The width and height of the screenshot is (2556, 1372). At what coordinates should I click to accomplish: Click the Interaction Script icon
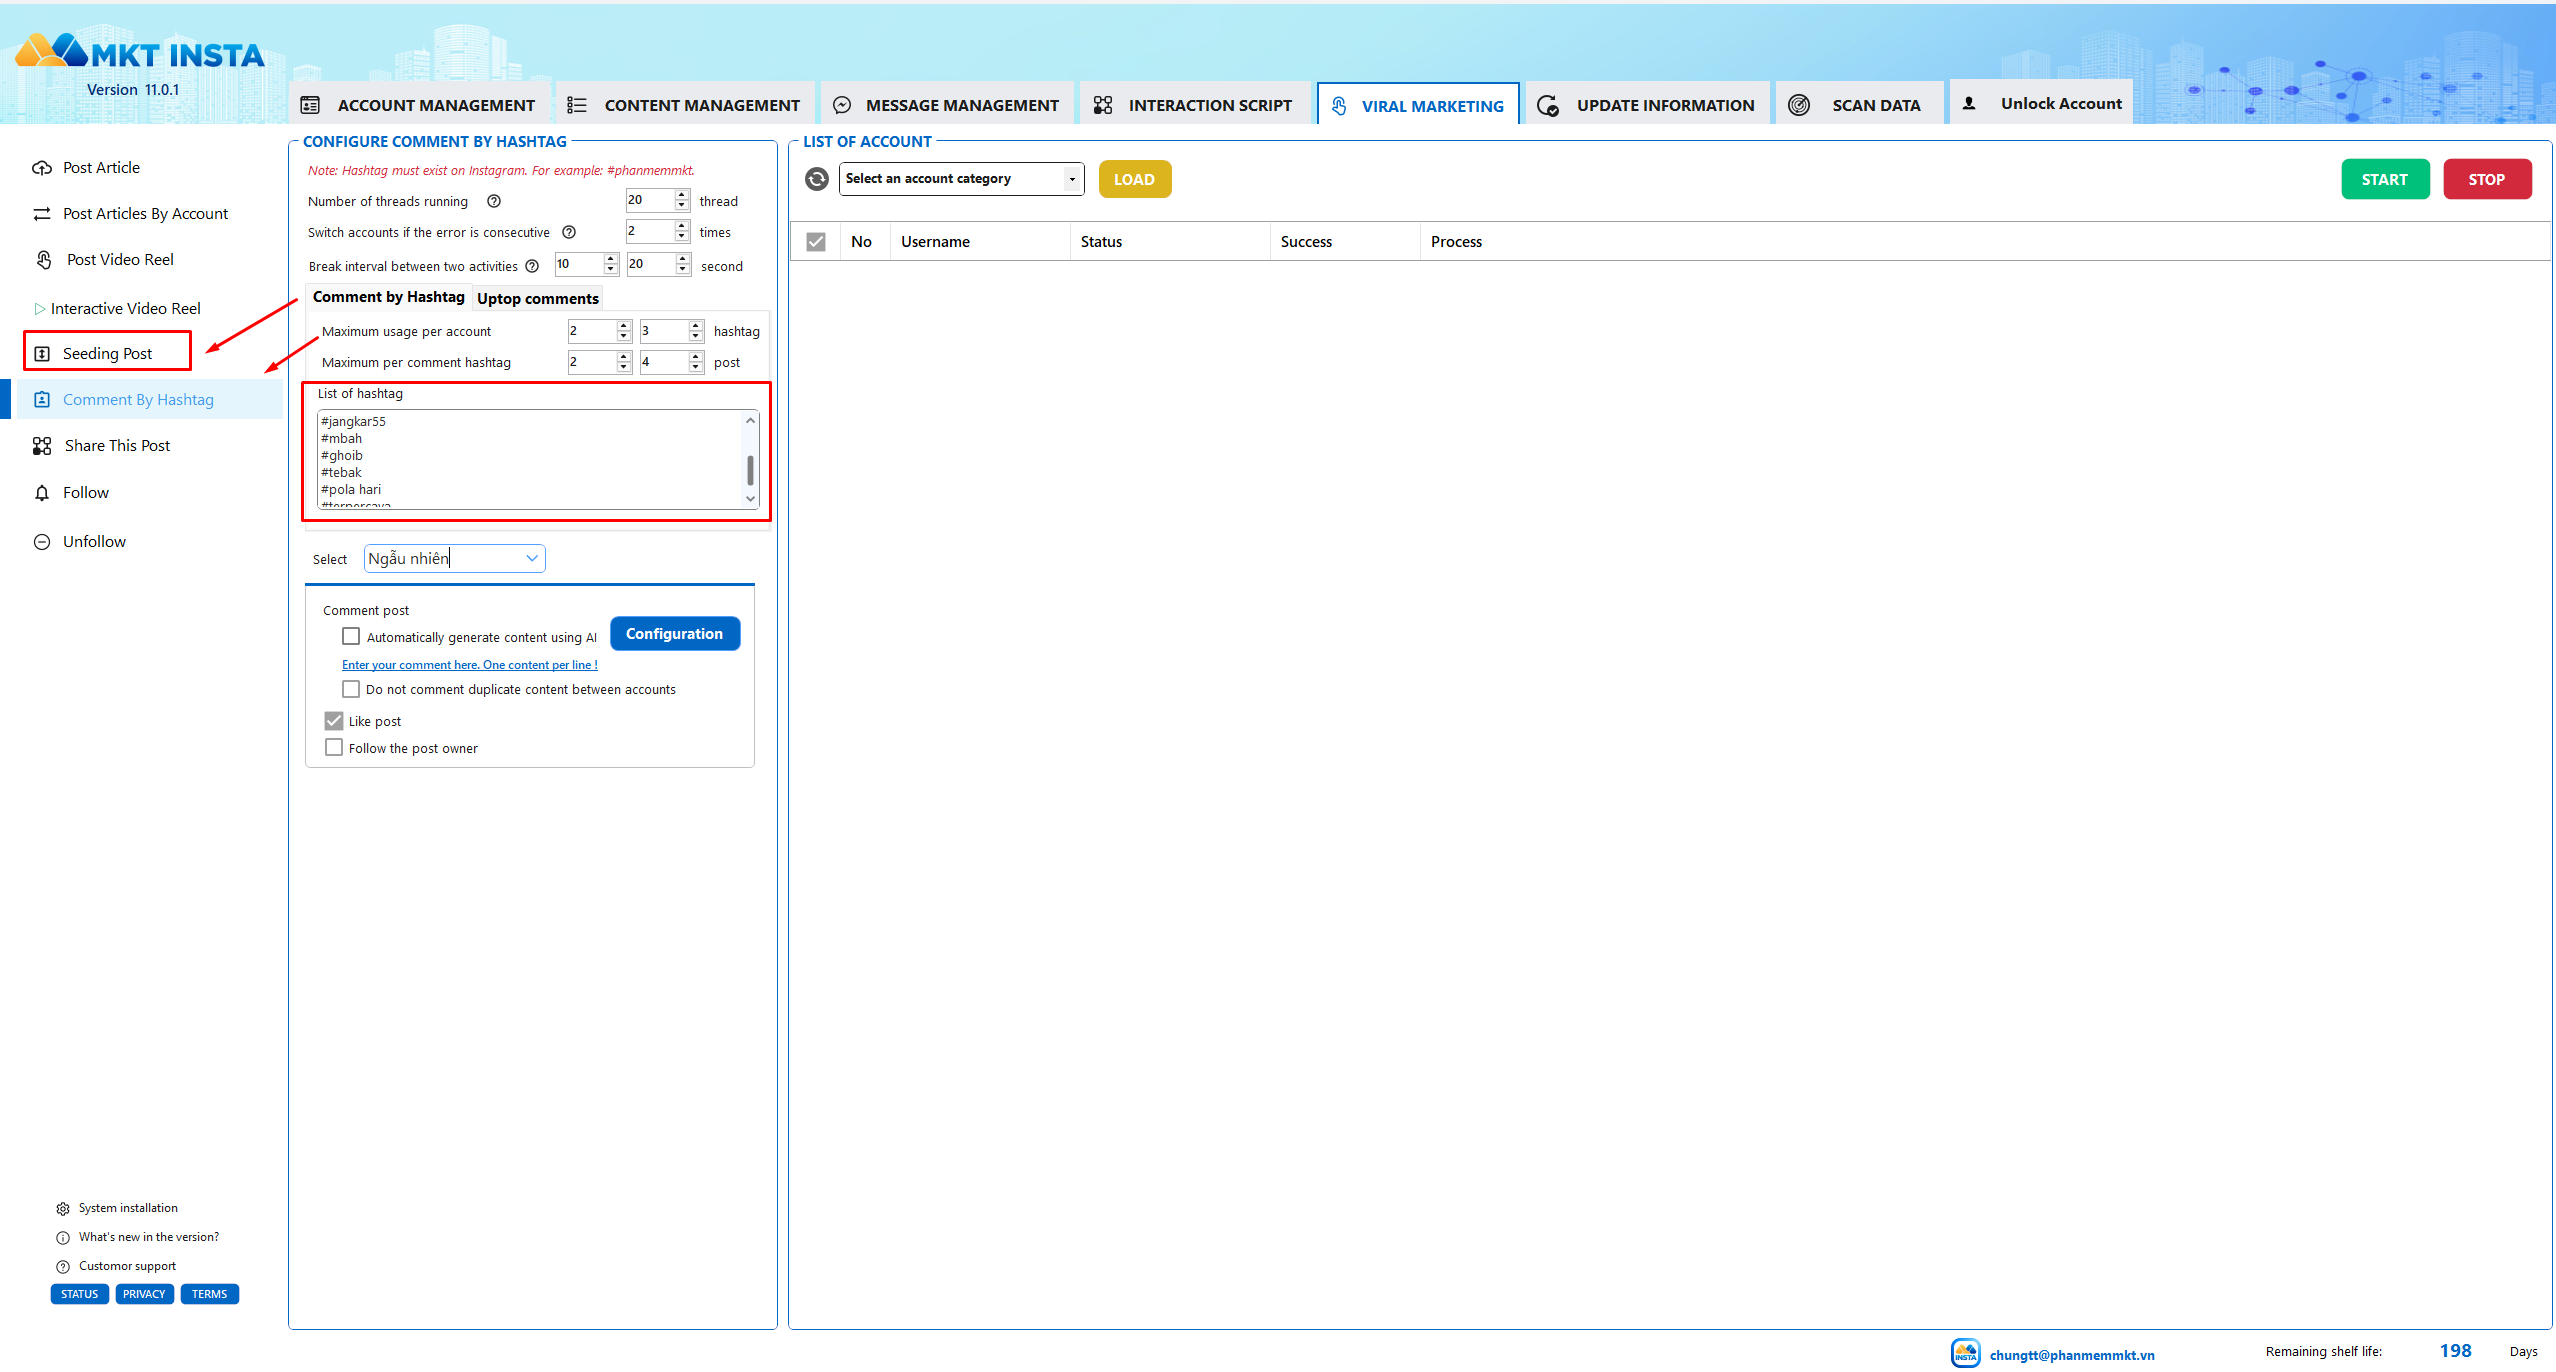tap(1103, 105)
